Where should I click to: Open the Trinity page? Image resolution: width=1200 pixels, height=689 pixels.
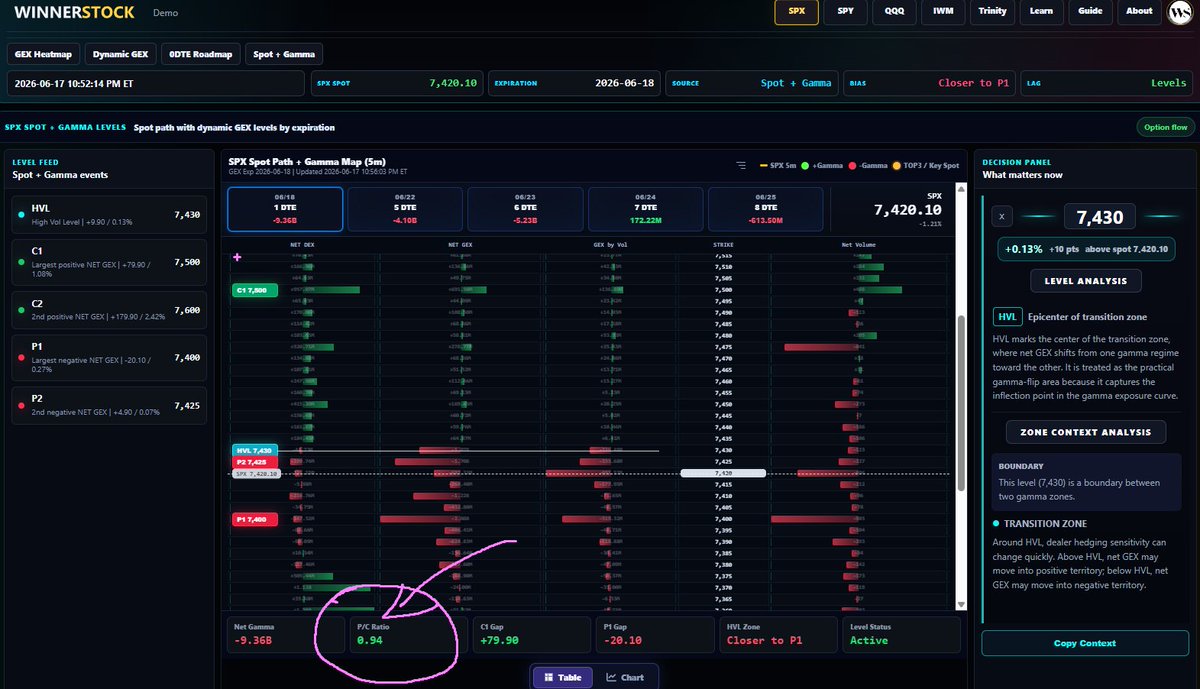(993, 11)
